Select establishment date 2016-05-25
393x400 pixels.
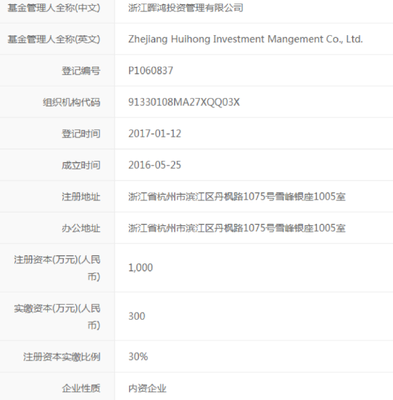tap(155, 165)
